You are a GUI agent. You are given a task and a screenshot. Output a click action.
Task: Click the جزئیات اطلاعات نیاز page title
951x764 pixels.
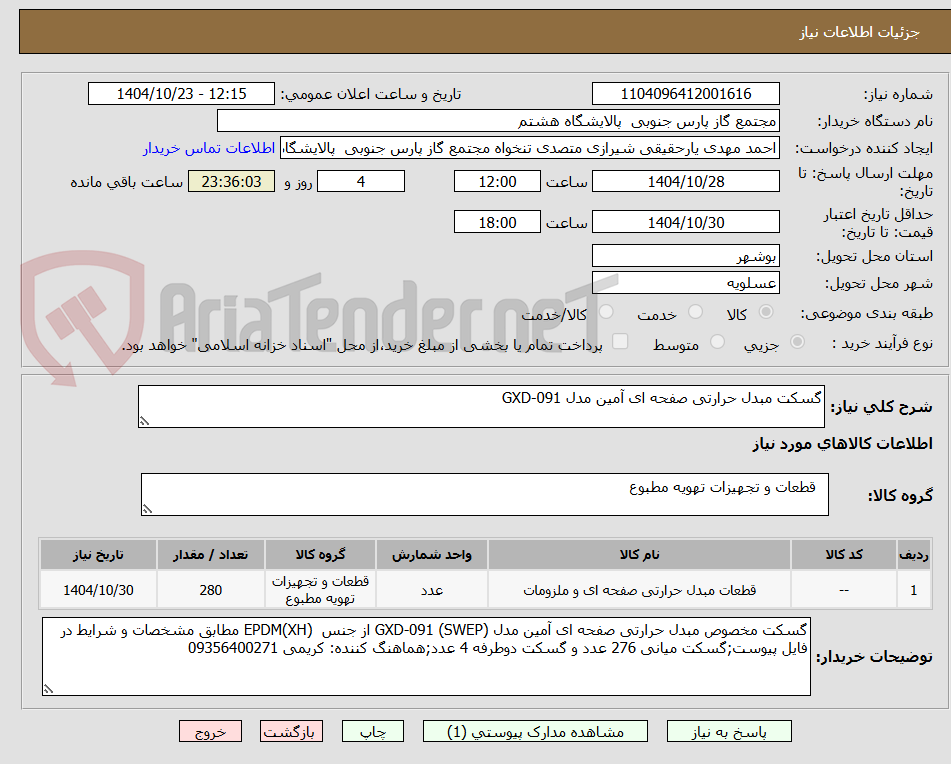859,32
